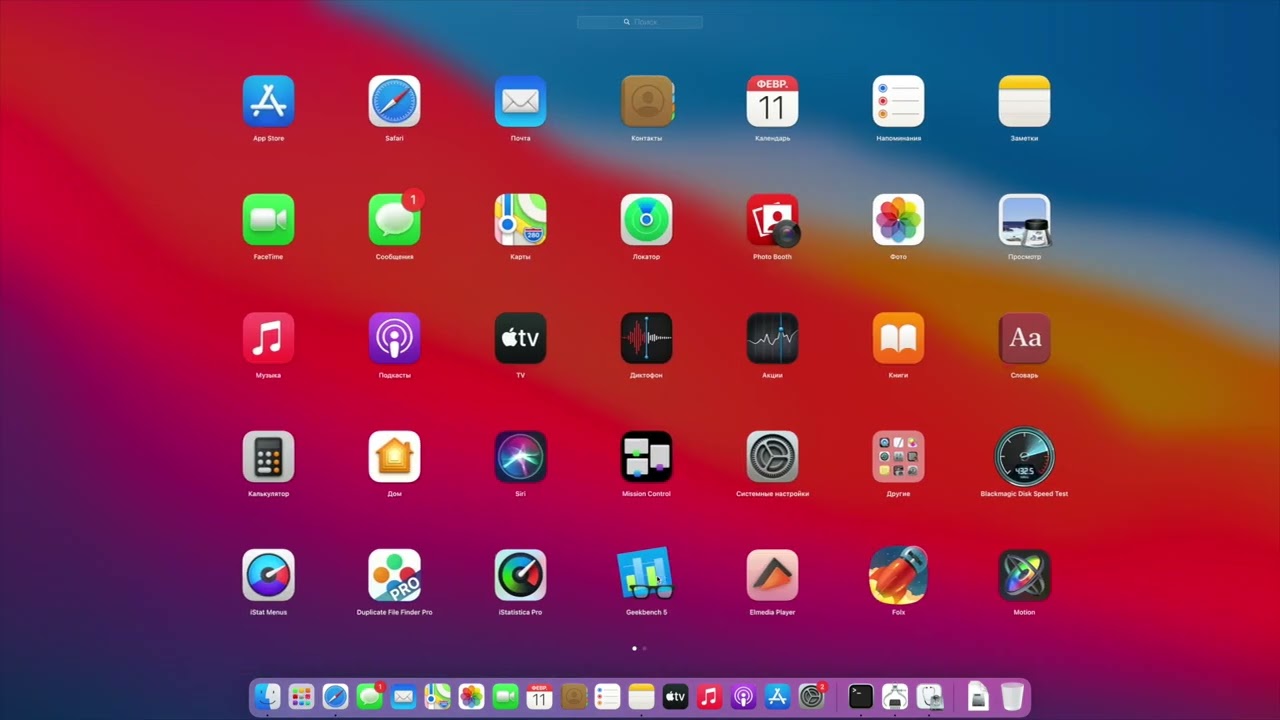Open Elmedia Player
1280x720 pixels.
pyautogui.click(x=772, y=575)
